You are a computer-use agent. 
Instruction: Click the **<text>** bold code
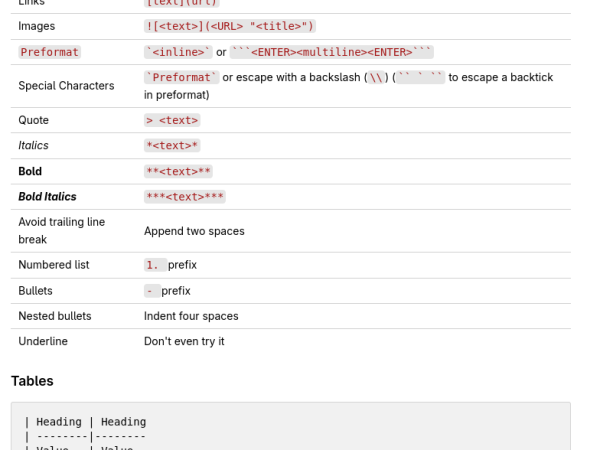pos(178,171)
